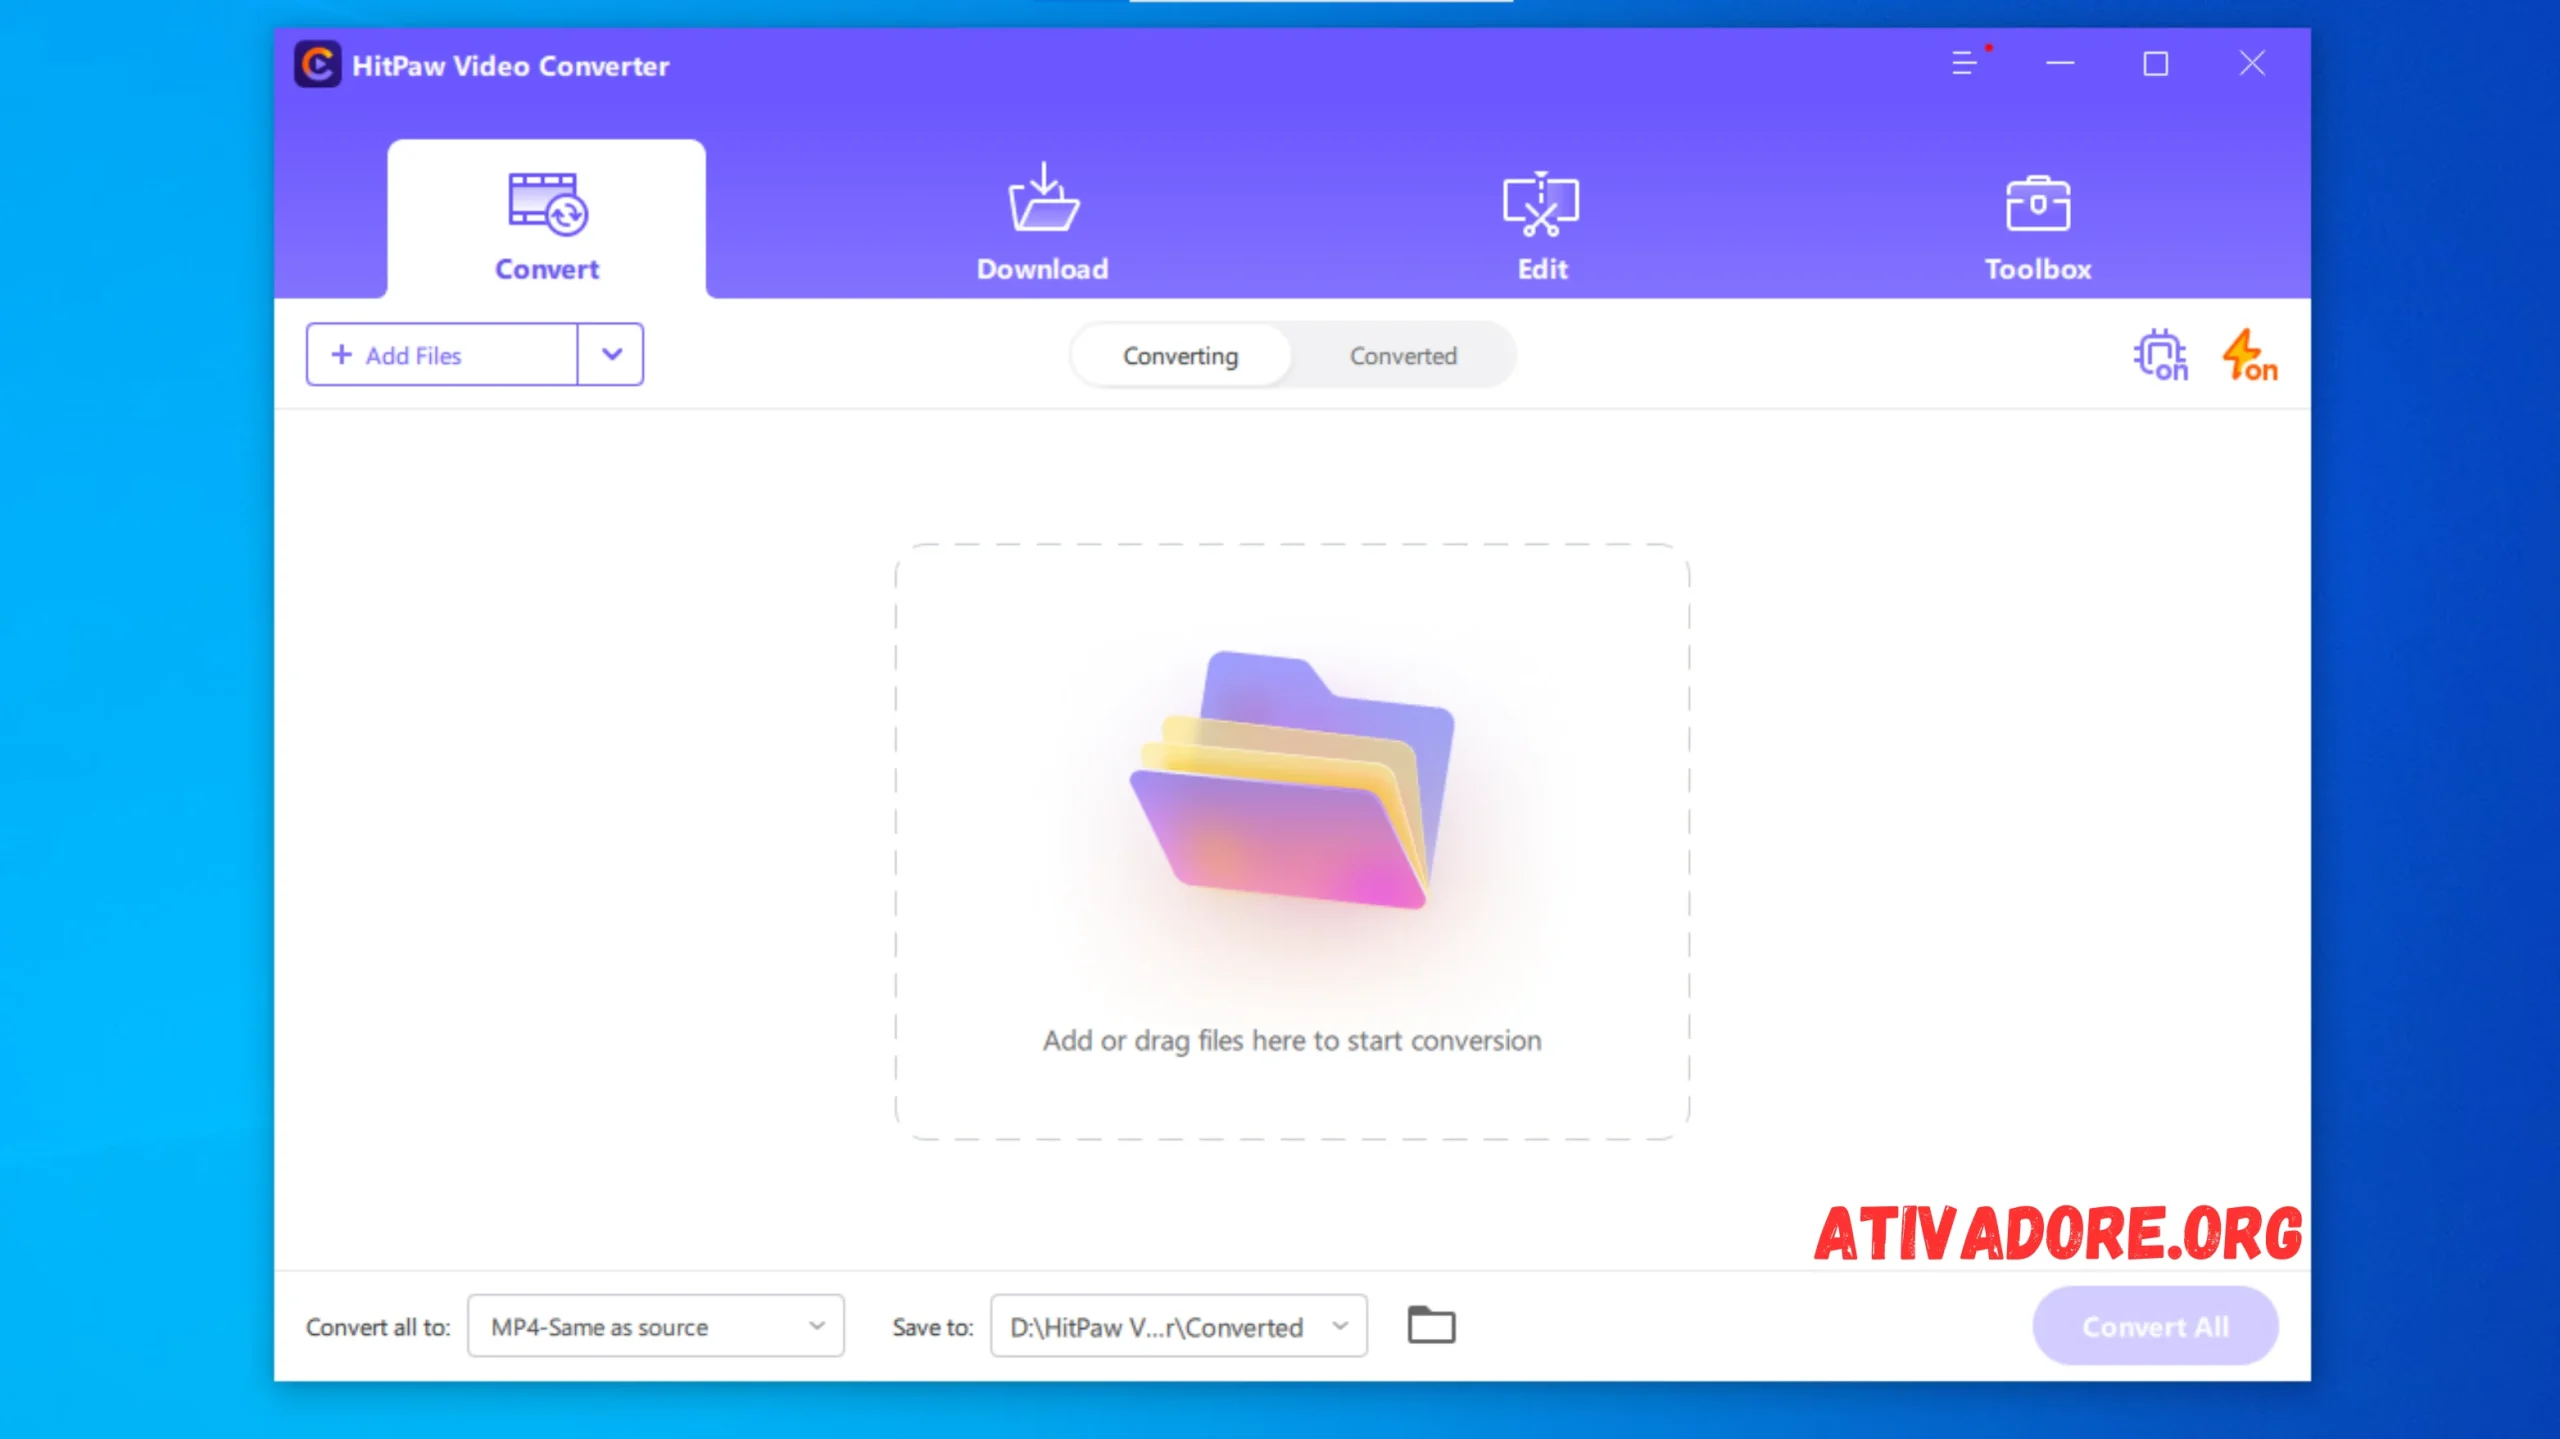
Task: Toggle the GPU acceleration on/off
Action: click(x=2159, y=354)
